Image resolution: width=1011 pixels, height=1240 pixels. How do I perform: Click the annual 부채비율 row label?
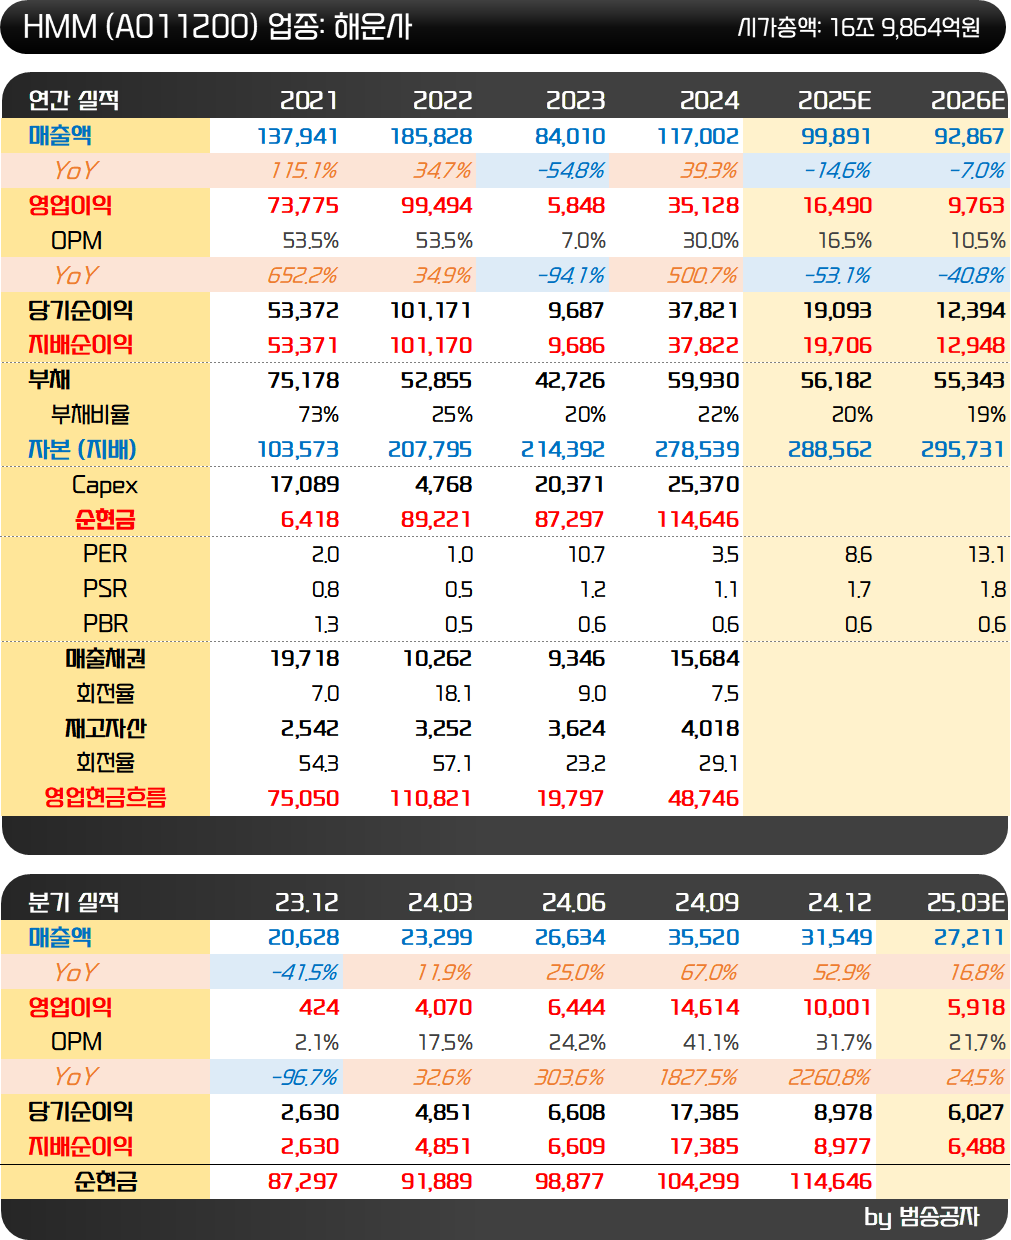point(91,415)
